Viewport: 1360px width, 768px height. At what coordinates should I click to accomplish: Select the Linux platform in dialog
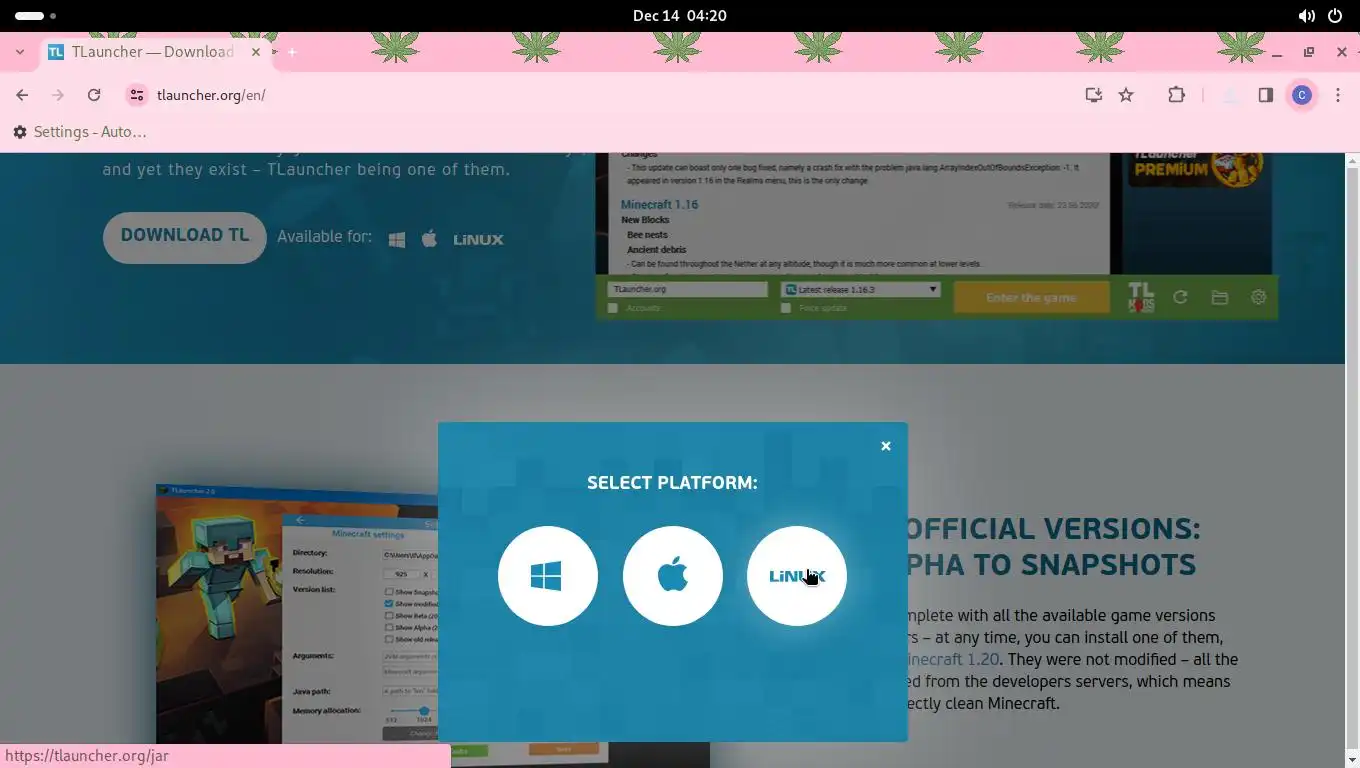coord(797,576)
